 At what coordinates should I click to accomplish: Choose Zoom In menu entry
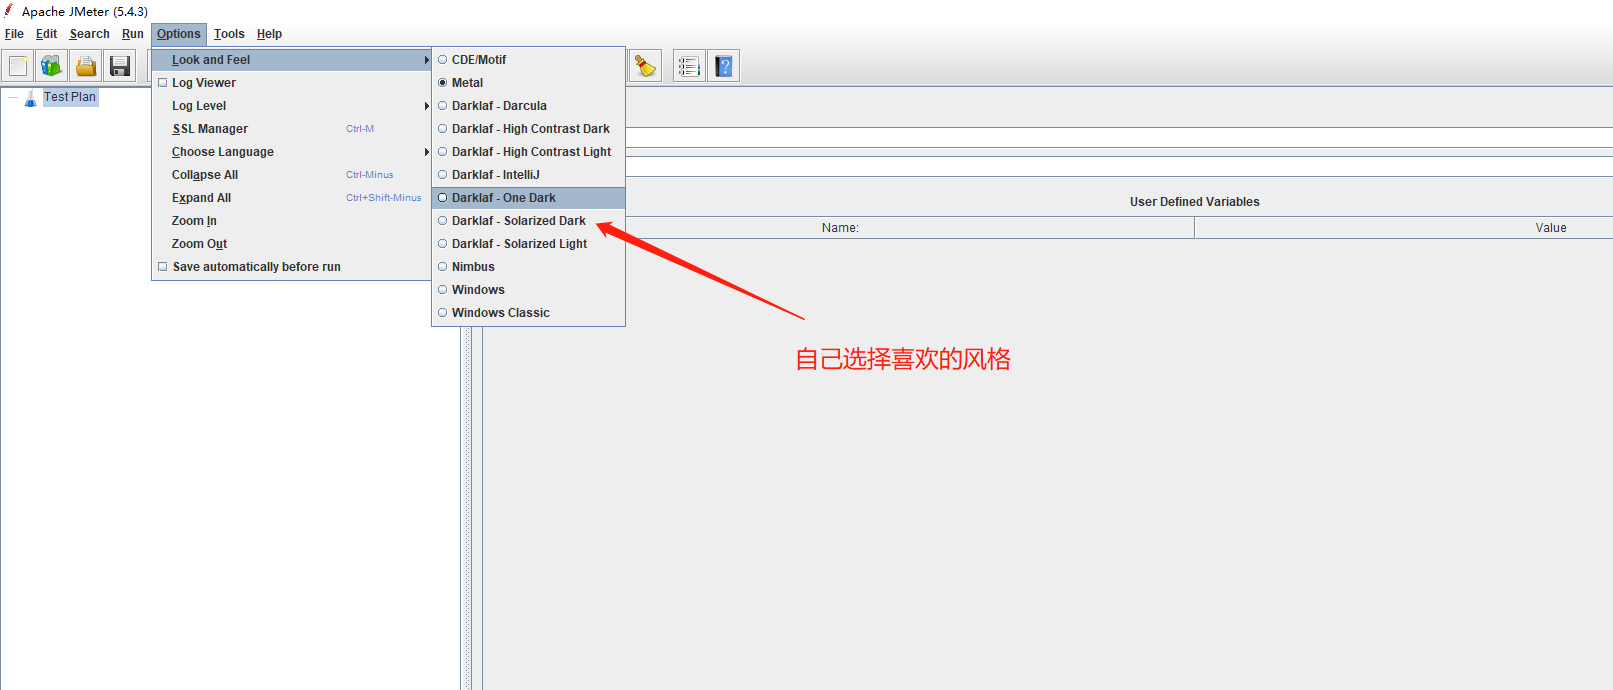point(292,221)
